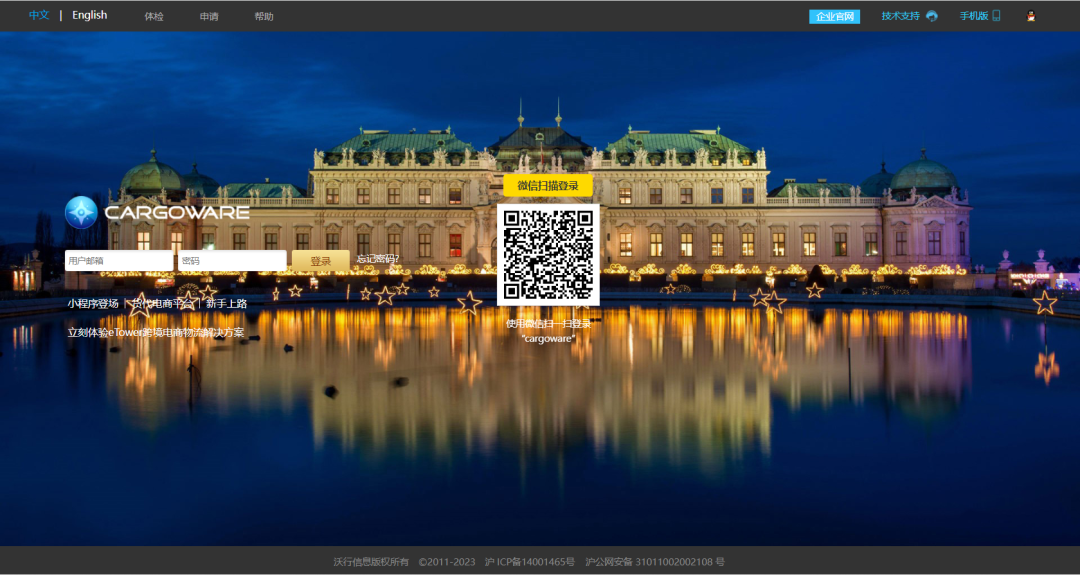
Task: Focus the 密码 password field
Action: (232, 261)
